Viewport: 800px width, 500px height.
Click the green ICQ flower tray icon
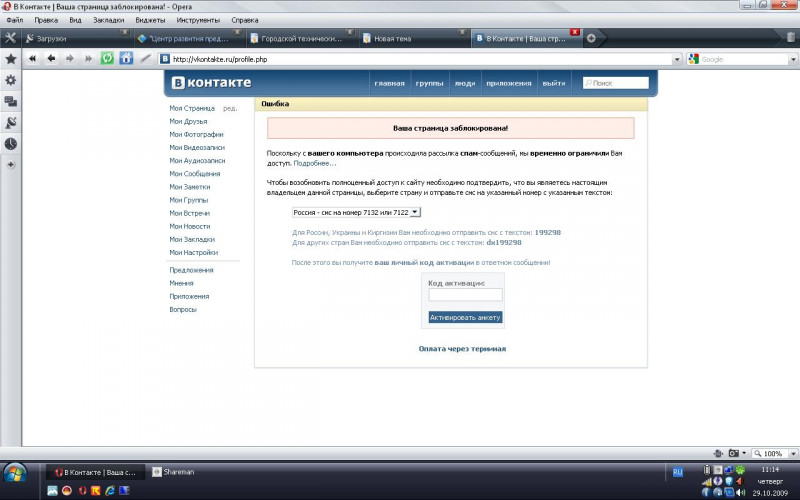click(x=740, y=470)
